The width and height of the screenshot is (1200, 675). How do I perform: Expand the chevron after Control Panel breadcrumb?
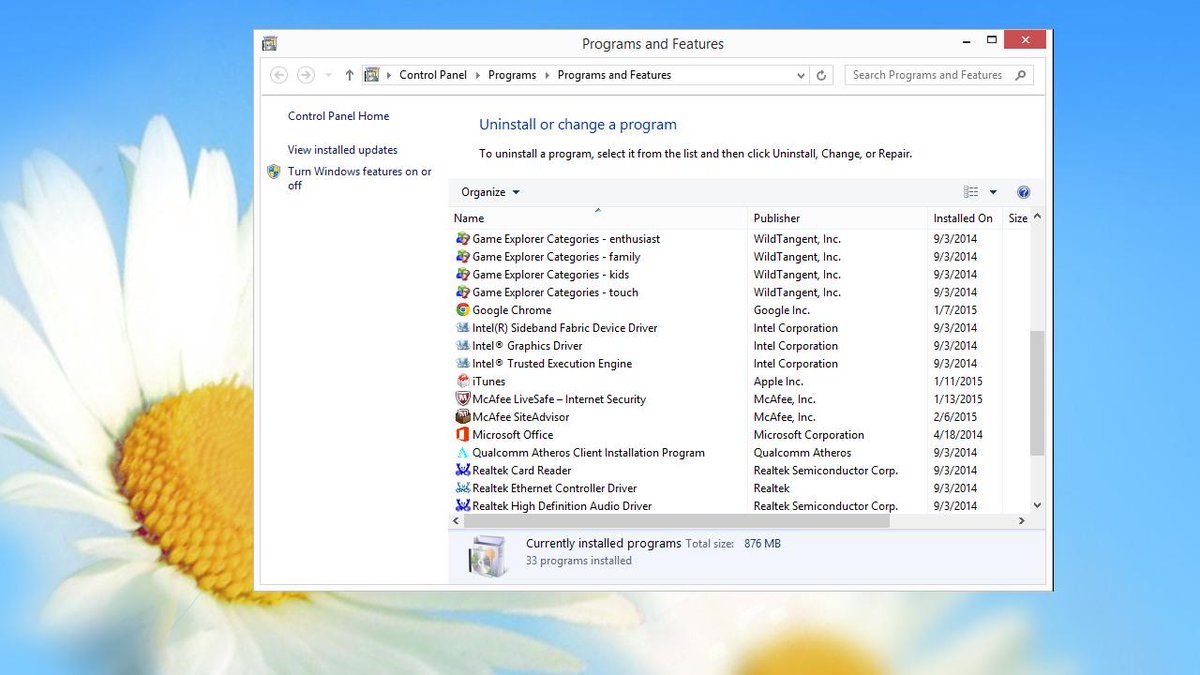point(477,75)
